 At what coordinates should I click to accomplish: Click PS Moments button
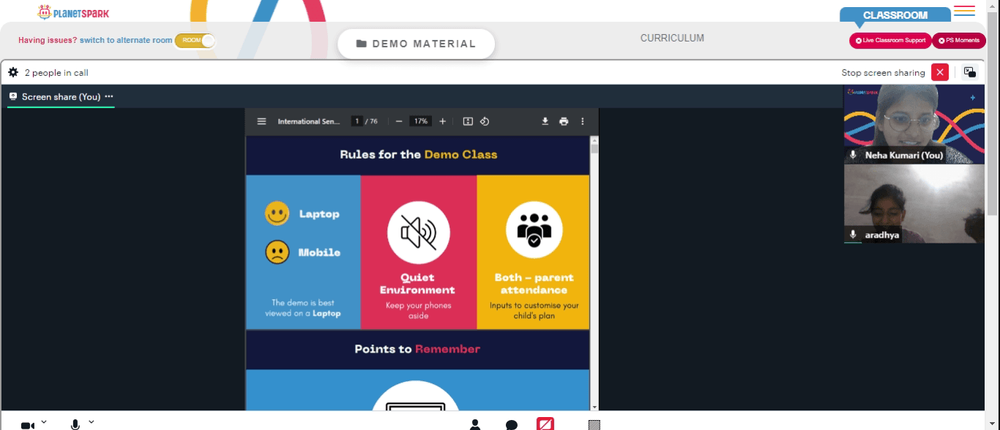pyautogui.click(x=959, y=40)
